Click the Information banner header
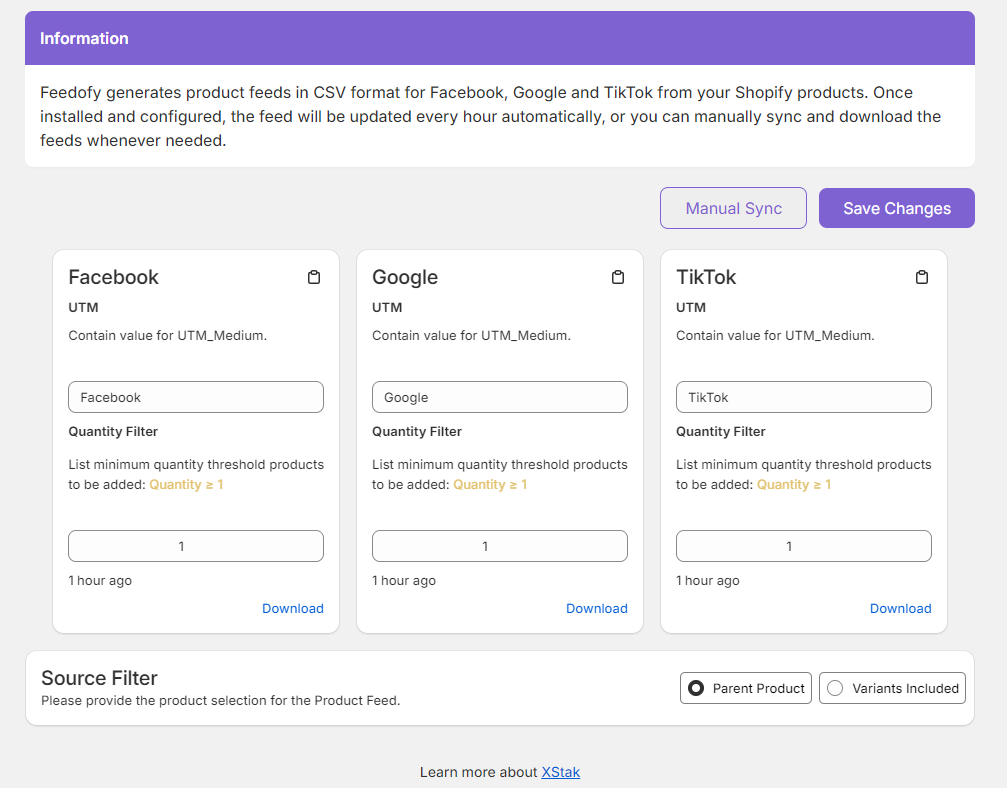 (x=84, y=38)
